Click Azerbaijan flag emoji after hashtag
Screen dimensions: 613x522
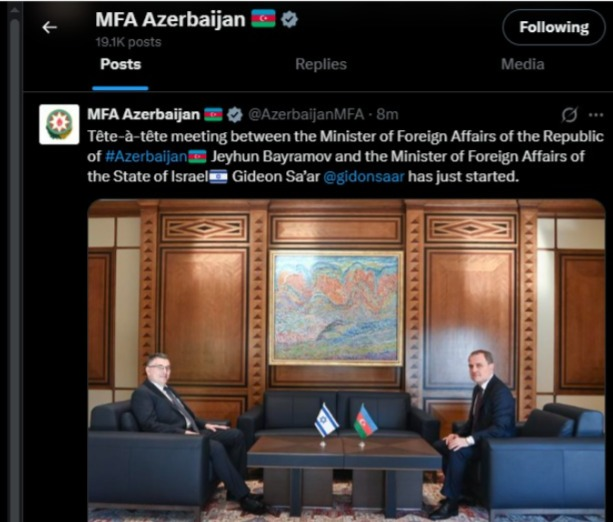197,157
